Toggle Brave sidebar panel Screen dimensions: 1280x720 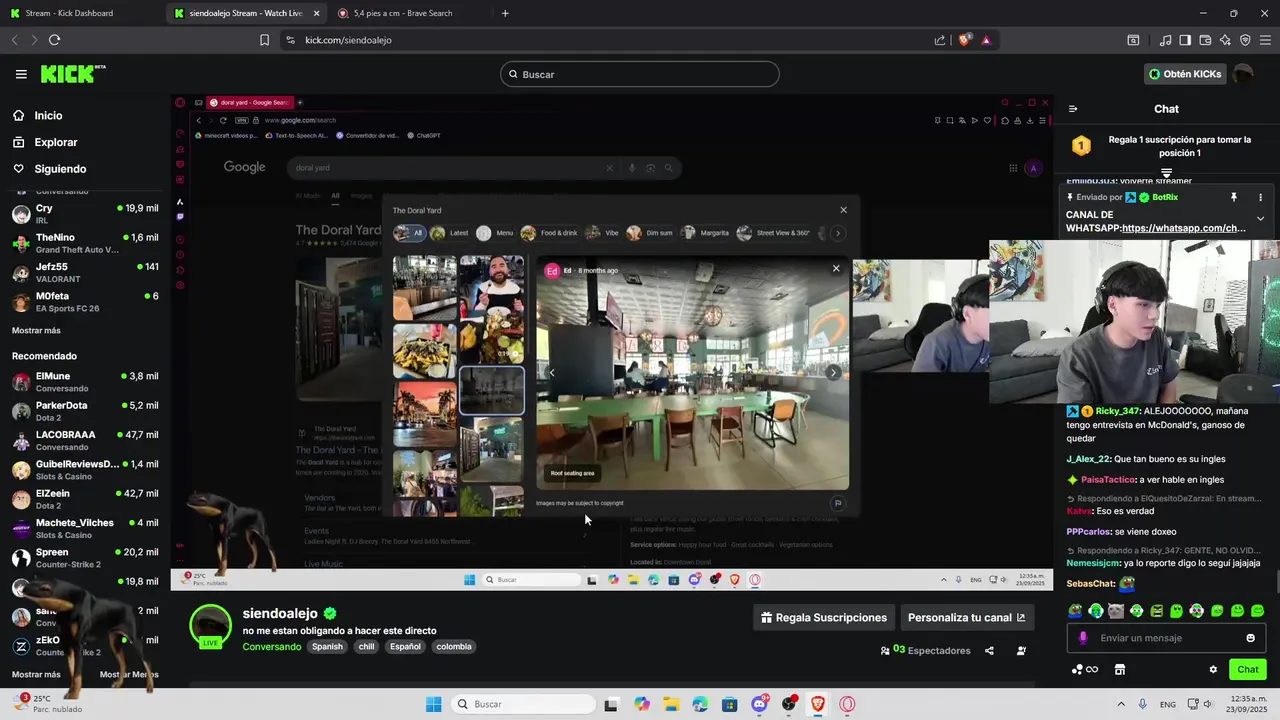click(1185, 40)
